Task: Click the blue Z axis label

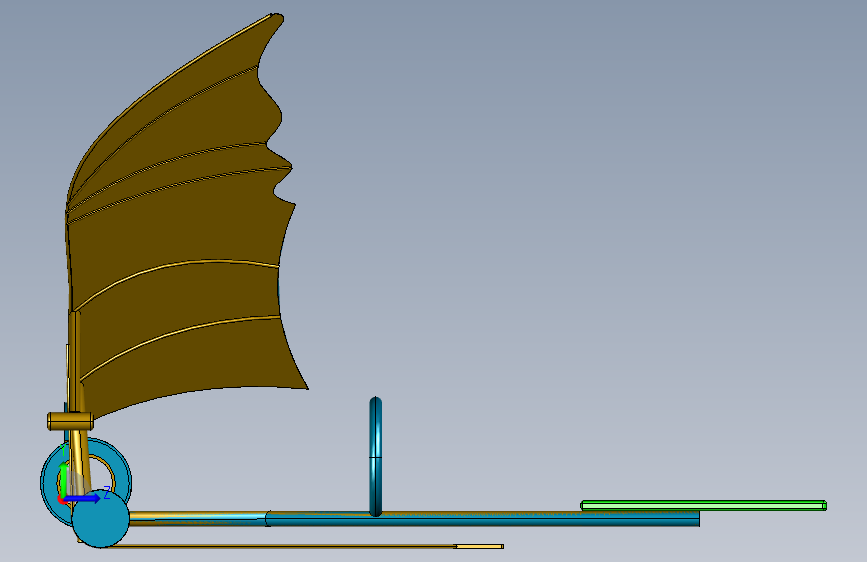Action: pyautogui.click(x=107, y=492)
